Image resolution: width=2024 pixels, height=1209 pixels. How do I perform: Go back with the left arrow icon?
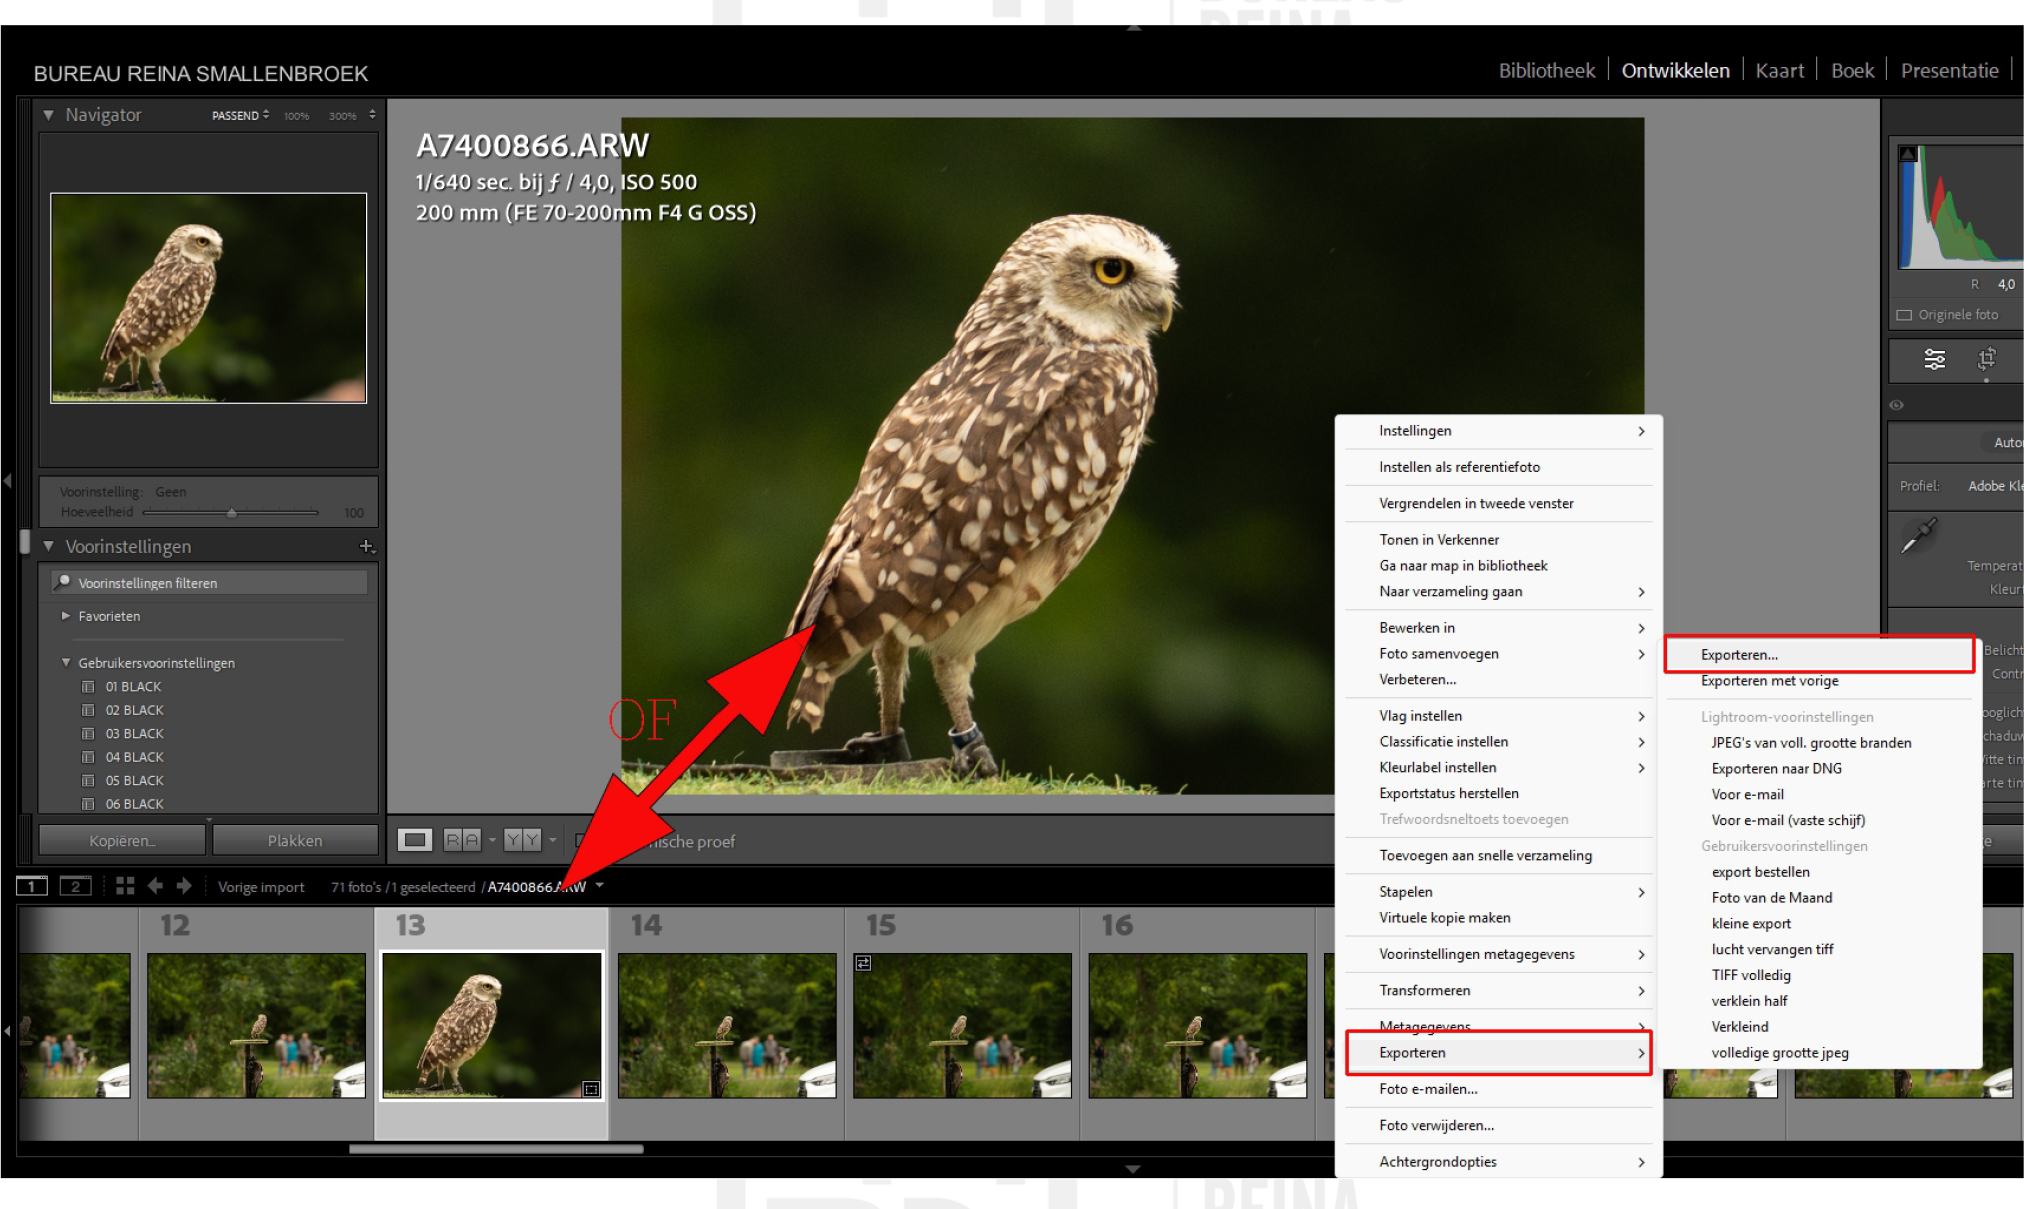pos(155,886)
